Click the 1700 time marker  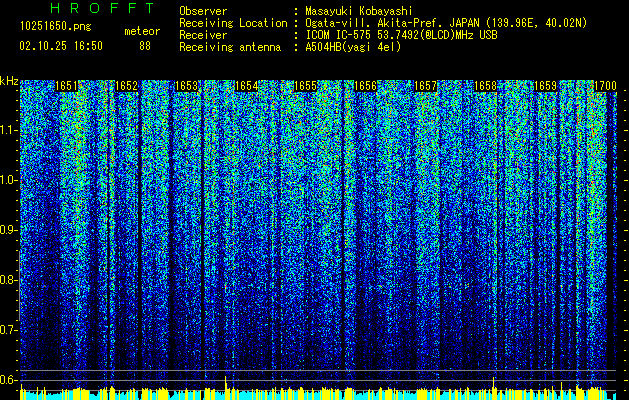coord(605,86)
